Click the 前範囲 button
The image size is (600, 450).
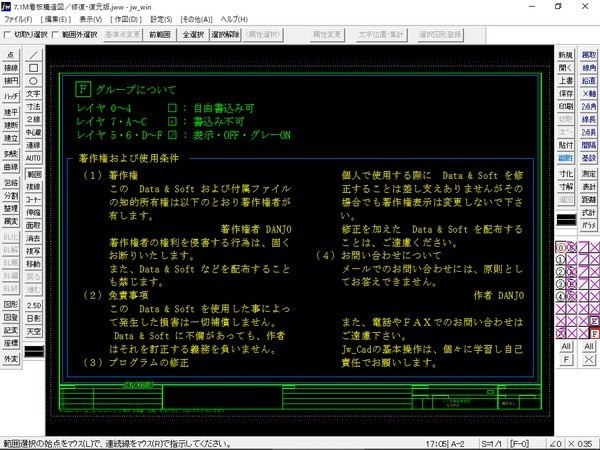click(x=160, y=35)
